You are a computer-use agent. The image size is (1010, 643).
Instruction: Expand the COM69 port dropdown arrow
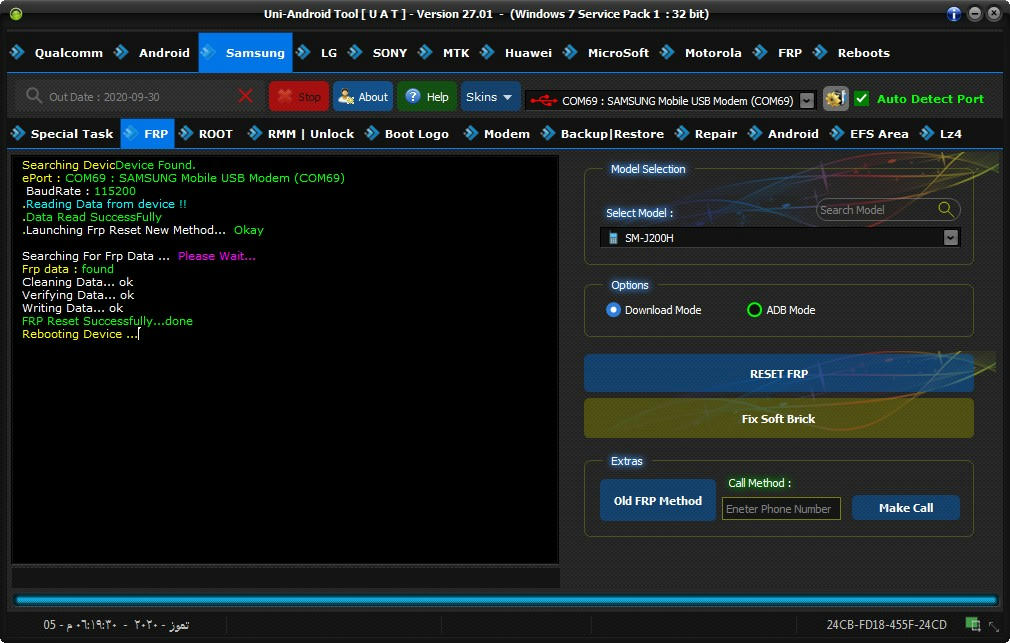tap(806, 101)
